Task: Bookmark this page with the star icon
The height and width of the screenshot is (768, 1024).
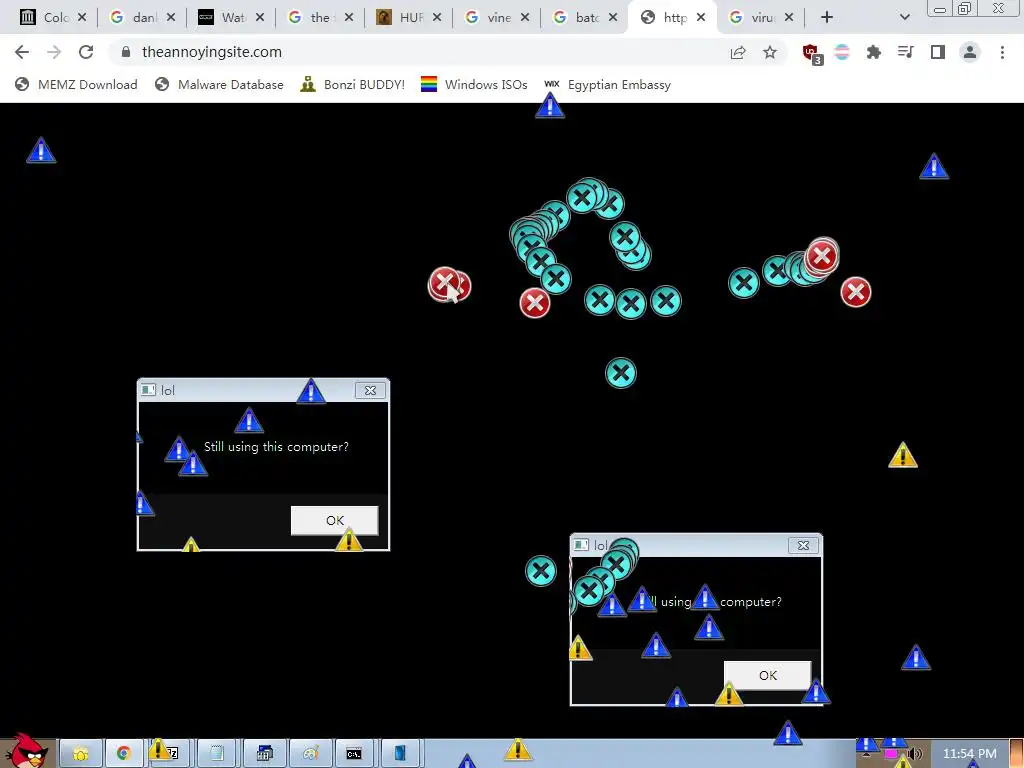Action: [x=770, y=52]
